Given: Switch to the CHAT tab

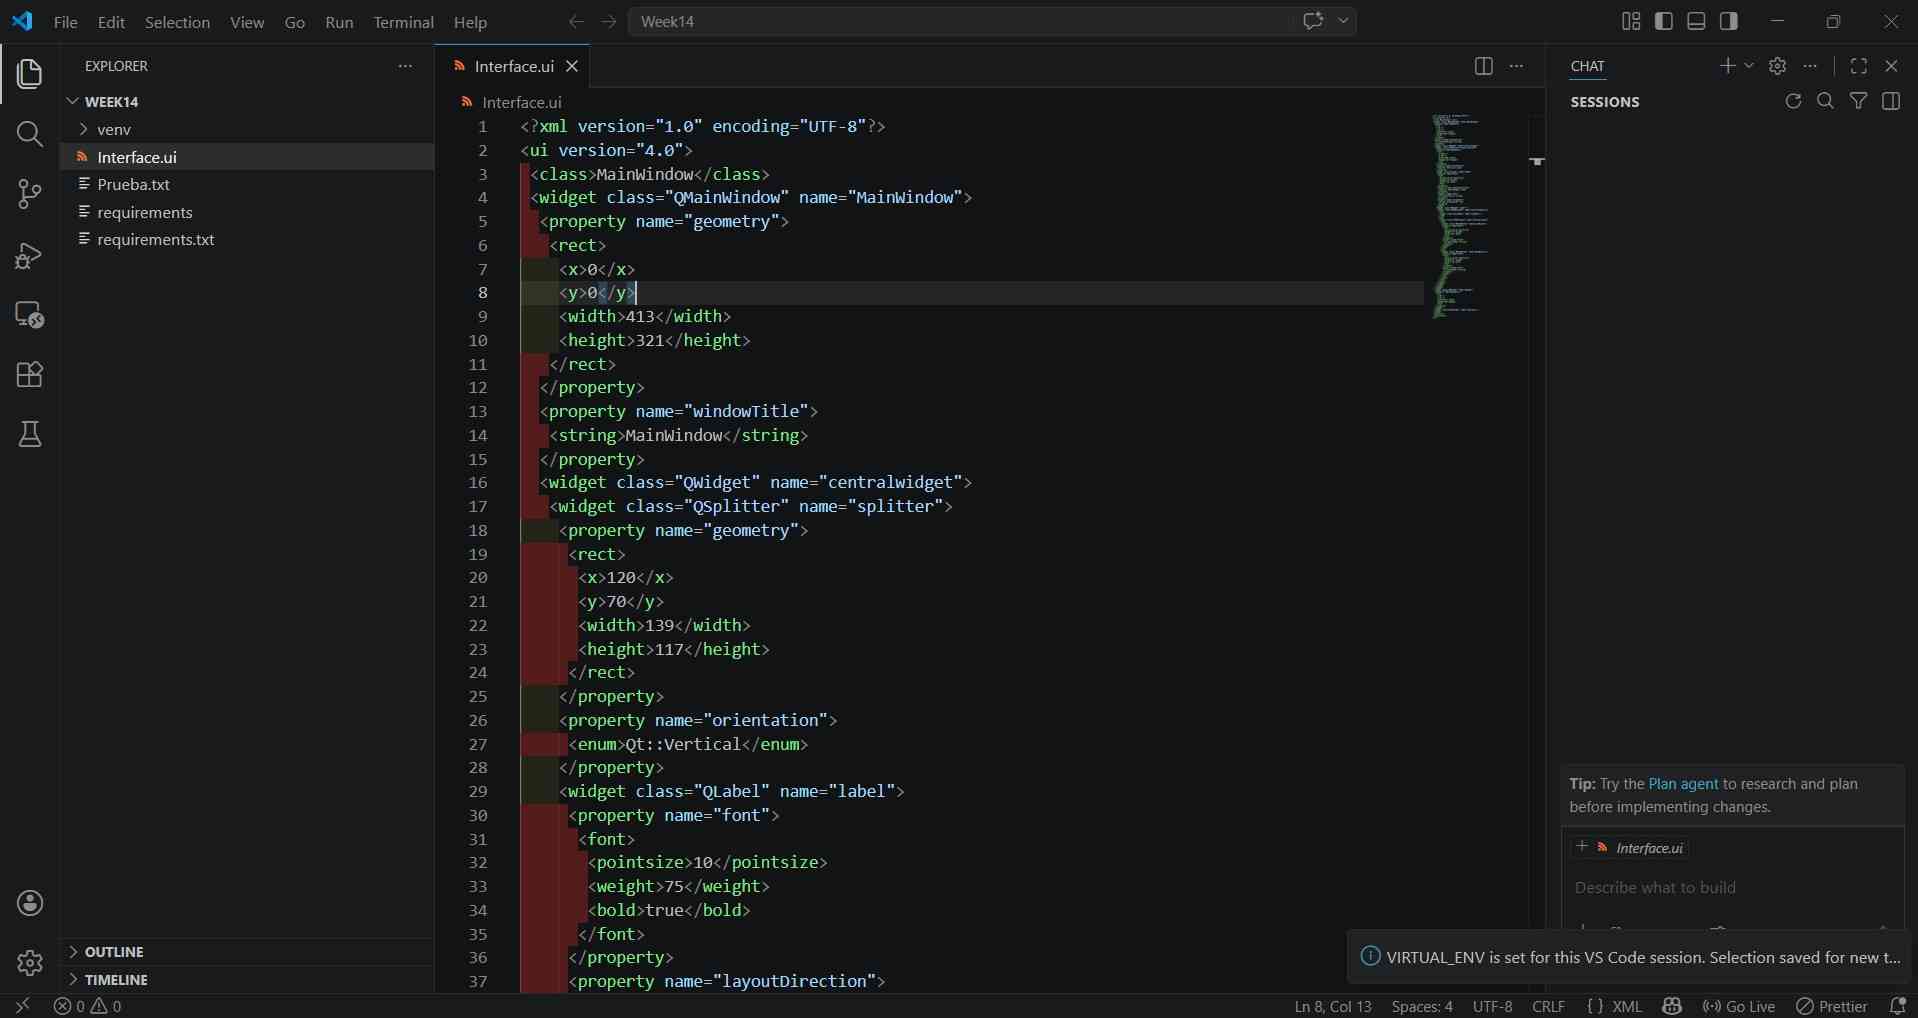Looking at the screenshot, I should pos(1587,66).
